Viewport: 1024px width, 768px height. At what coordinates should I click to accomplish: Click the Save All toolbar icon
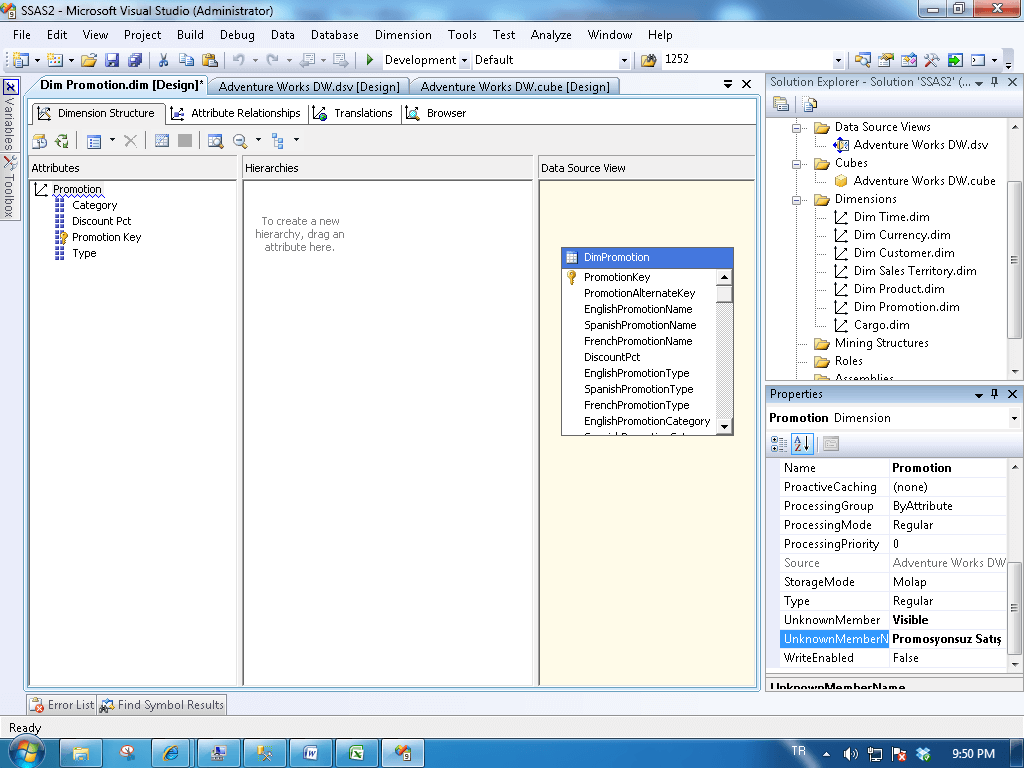(135, 60)
